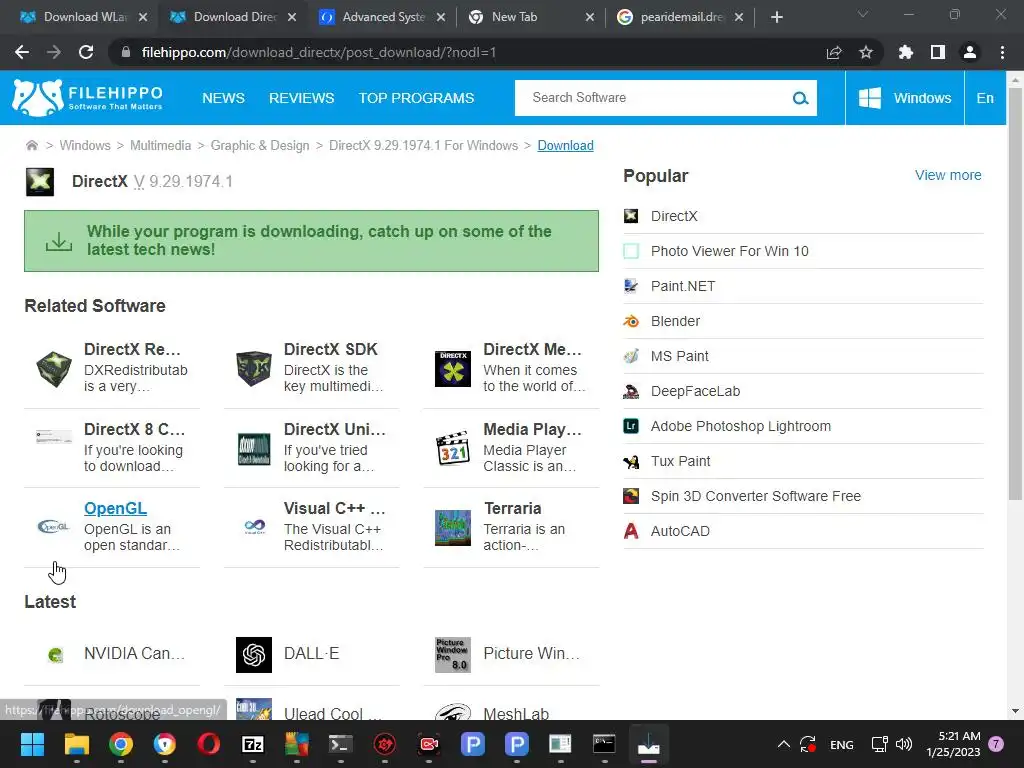Image resolution: width=1024 pixels, height=768 pixels.
Task: Click the home breadcrumb icon
Action: pos(31,145)
